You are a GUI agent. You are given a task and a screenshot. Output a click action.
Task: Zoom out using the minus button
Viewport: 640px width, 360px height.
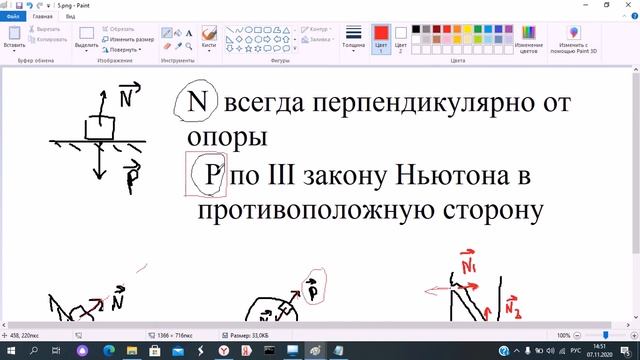click(x=577, y=335)
